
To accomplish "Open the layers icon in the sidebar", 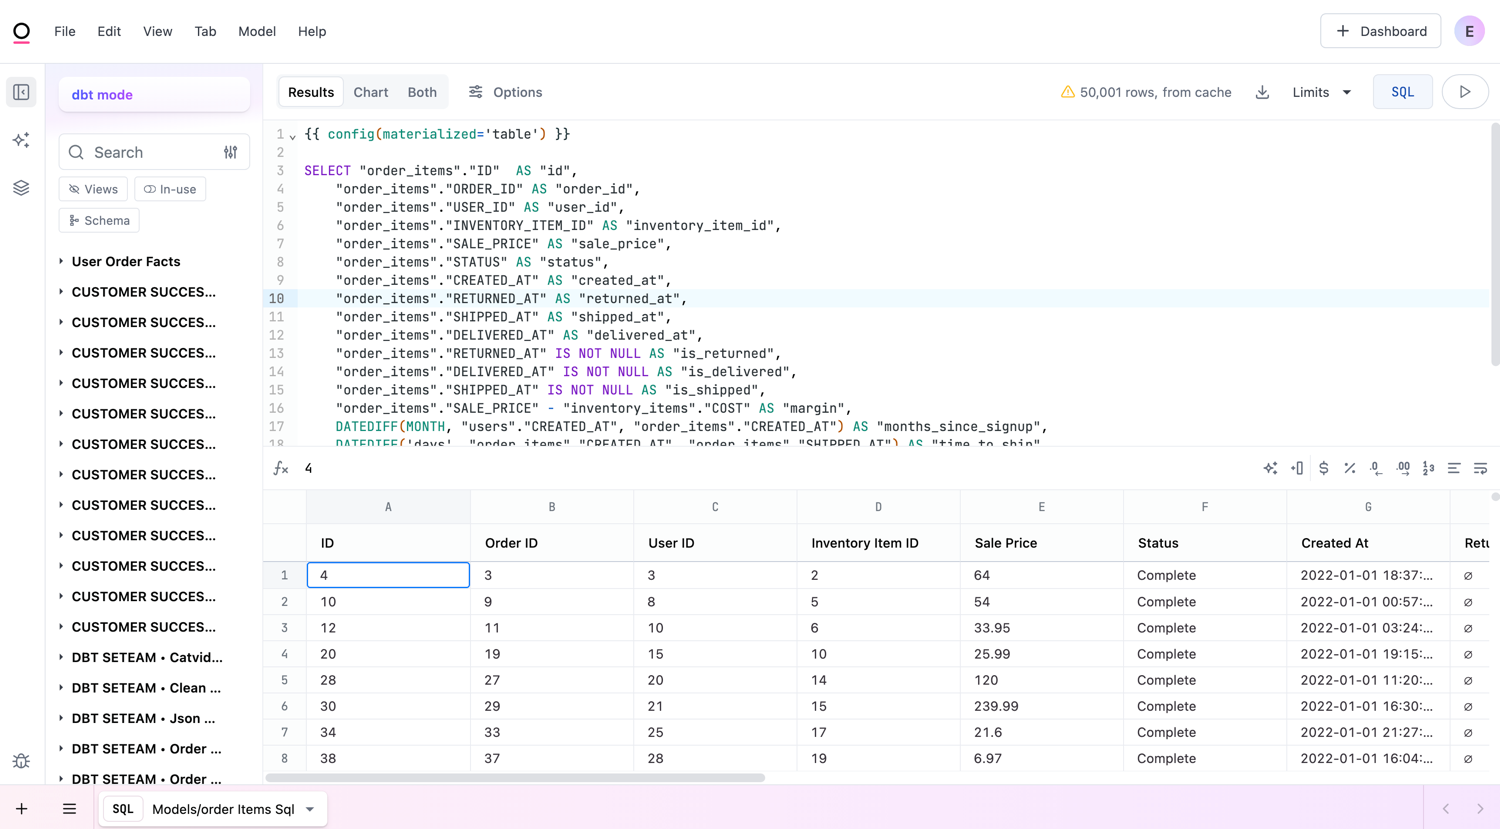I will tap(21, 188).
